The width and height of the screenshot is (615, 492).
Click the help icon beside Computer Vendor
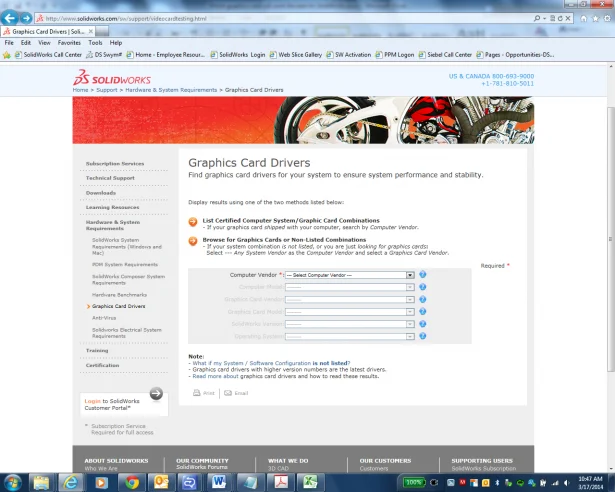[x=423, y=274]
